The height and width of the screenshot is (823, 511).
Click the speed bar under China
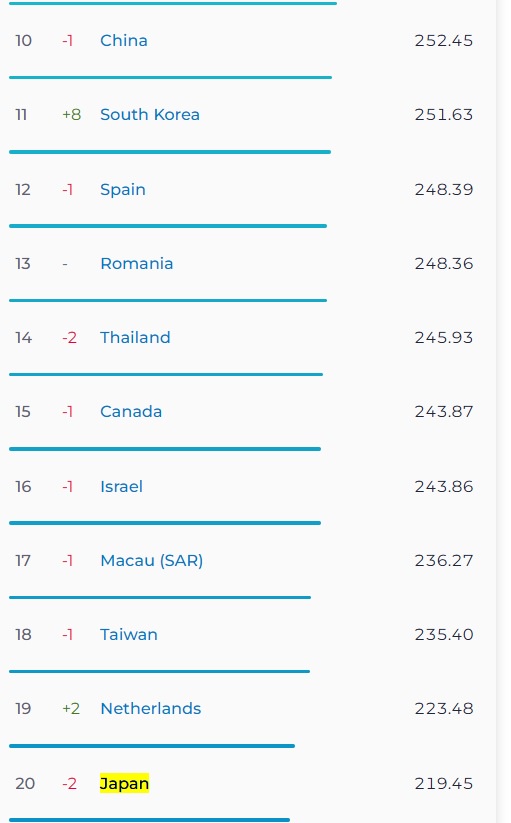click(x=171, y=78)
